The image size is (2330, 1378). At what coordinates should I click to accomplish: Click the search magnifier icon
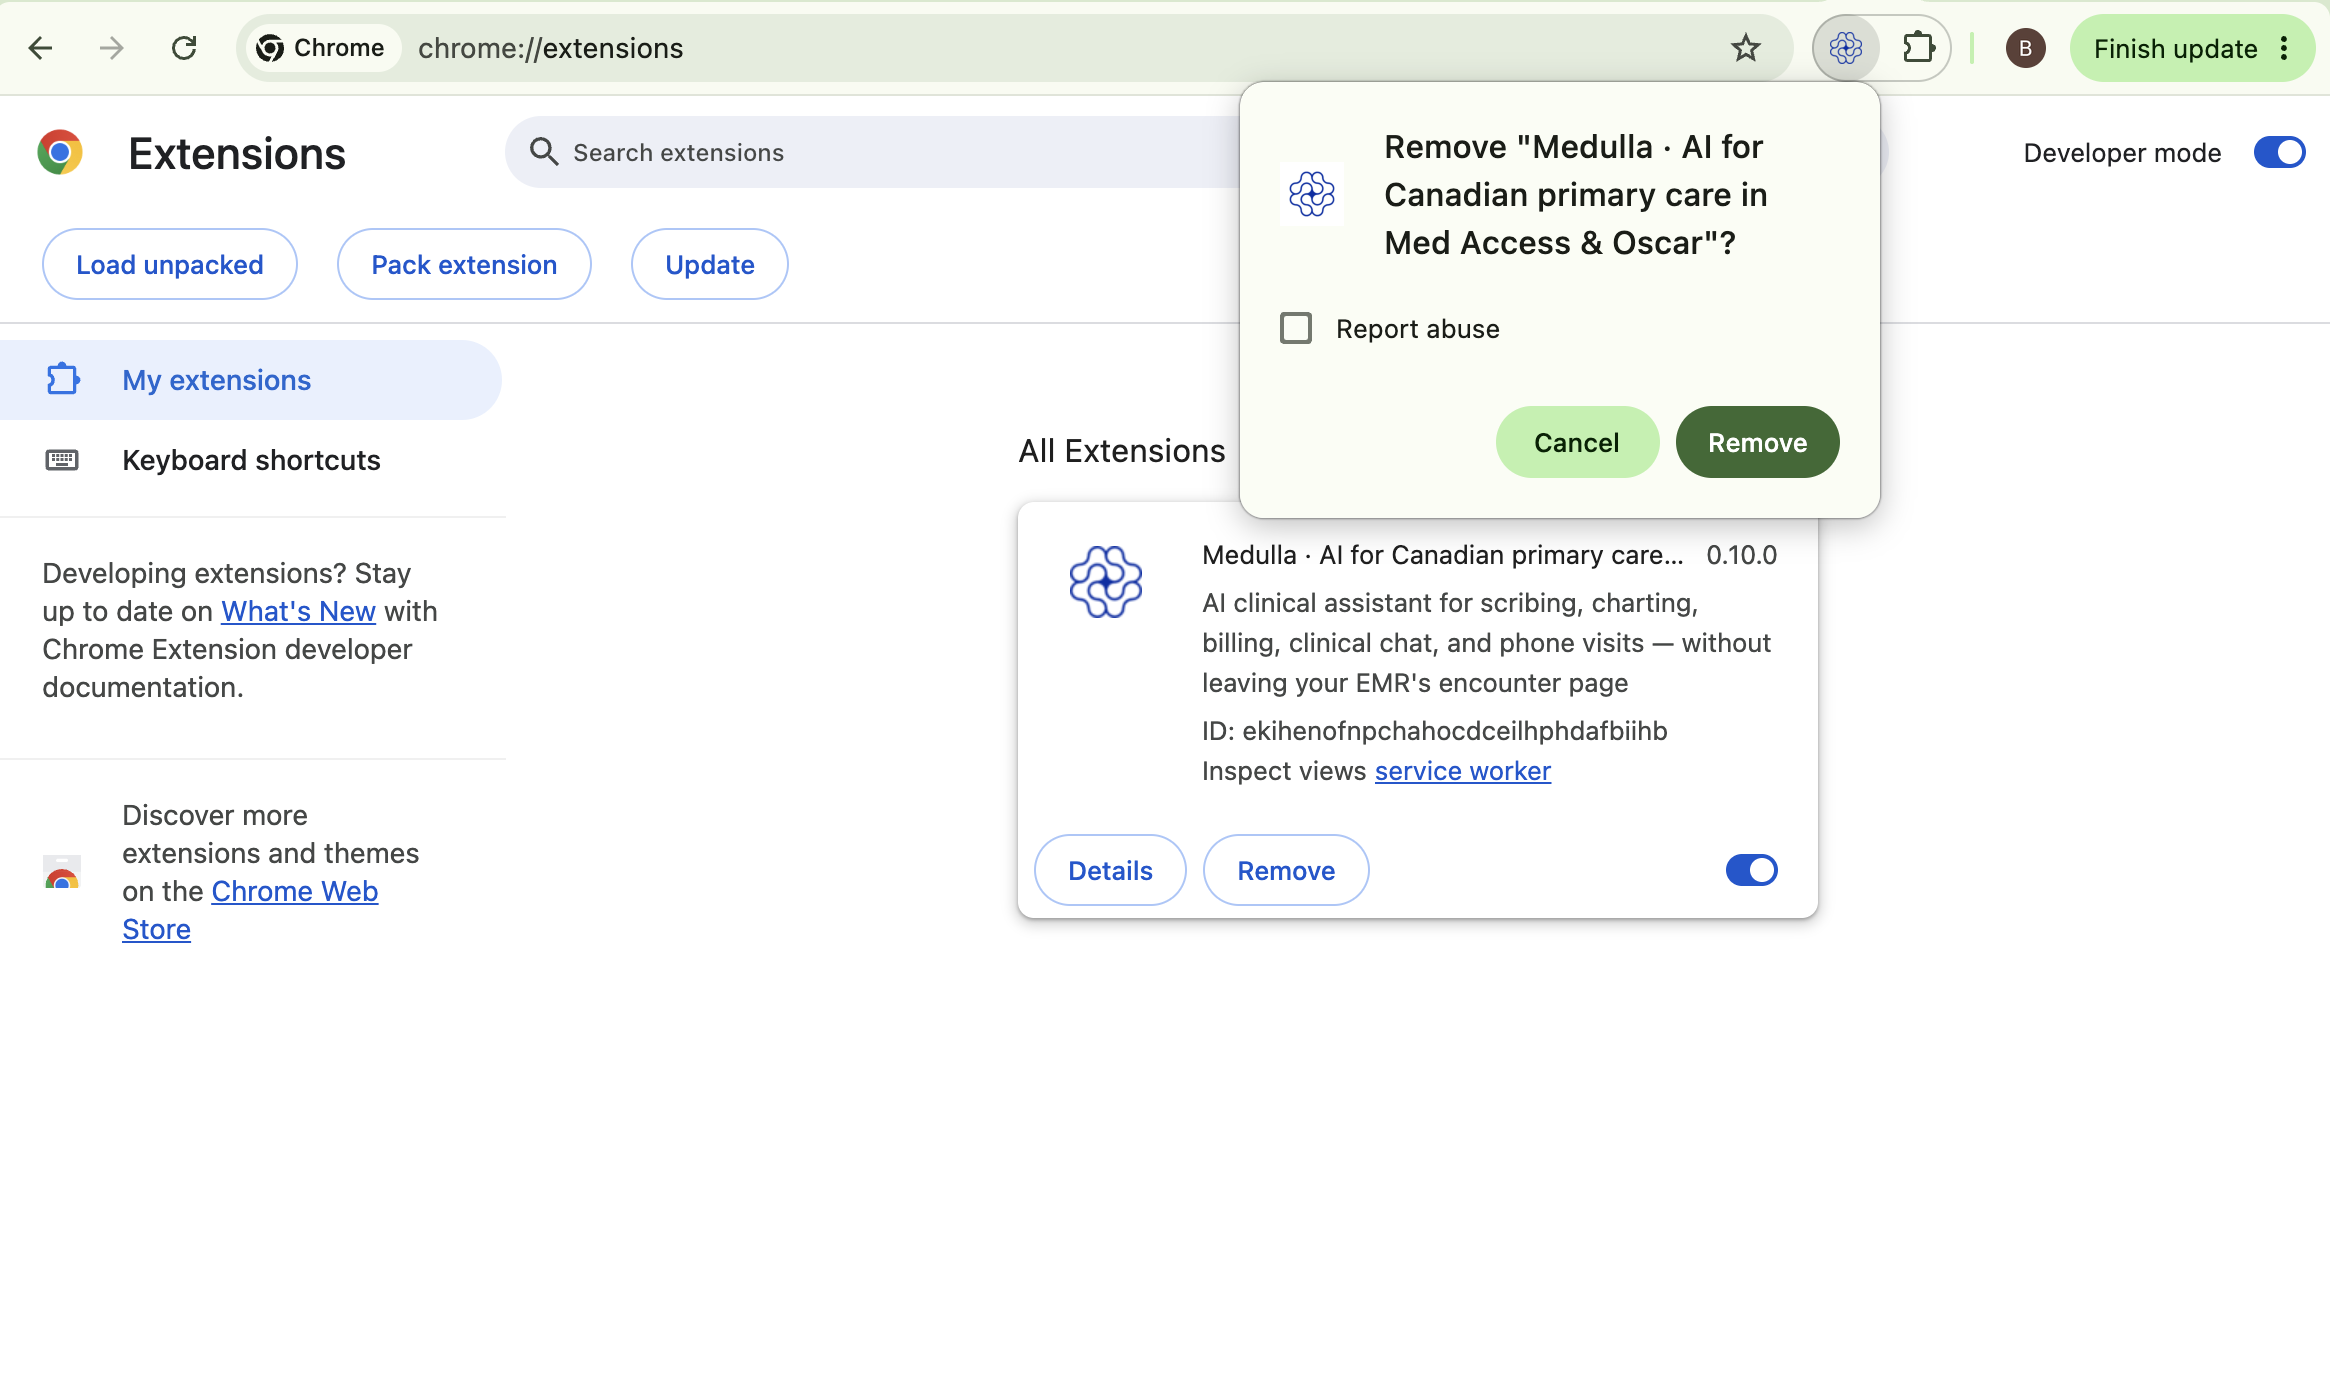point(544,152)
